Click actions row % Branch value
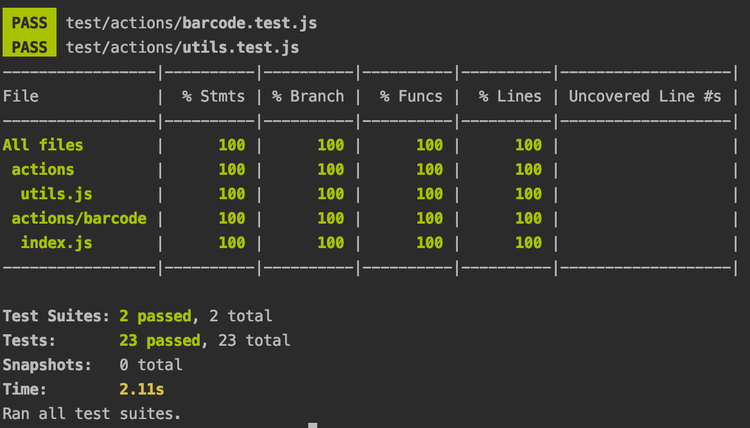750x428 pixels. [331, 169]
